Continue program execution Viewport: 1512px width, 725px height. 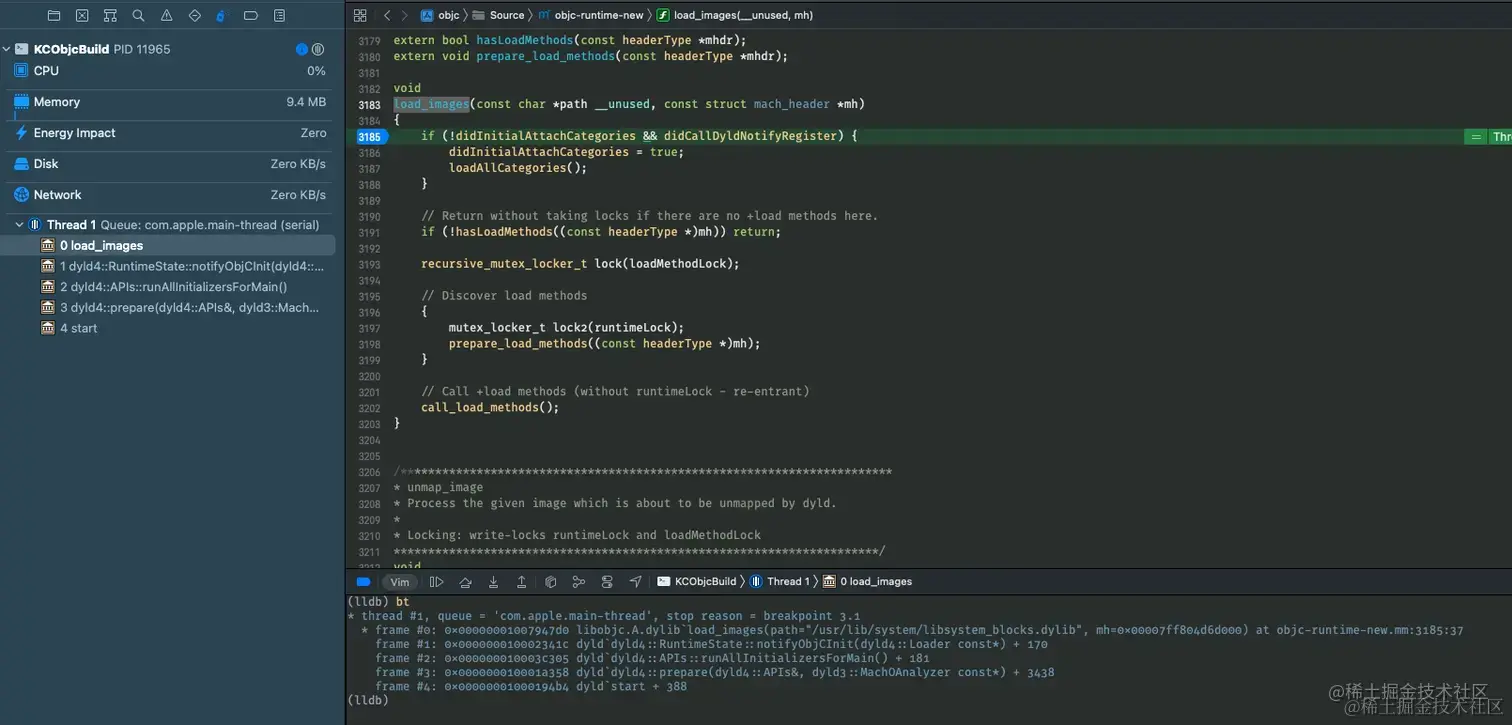tap(436, 582)
